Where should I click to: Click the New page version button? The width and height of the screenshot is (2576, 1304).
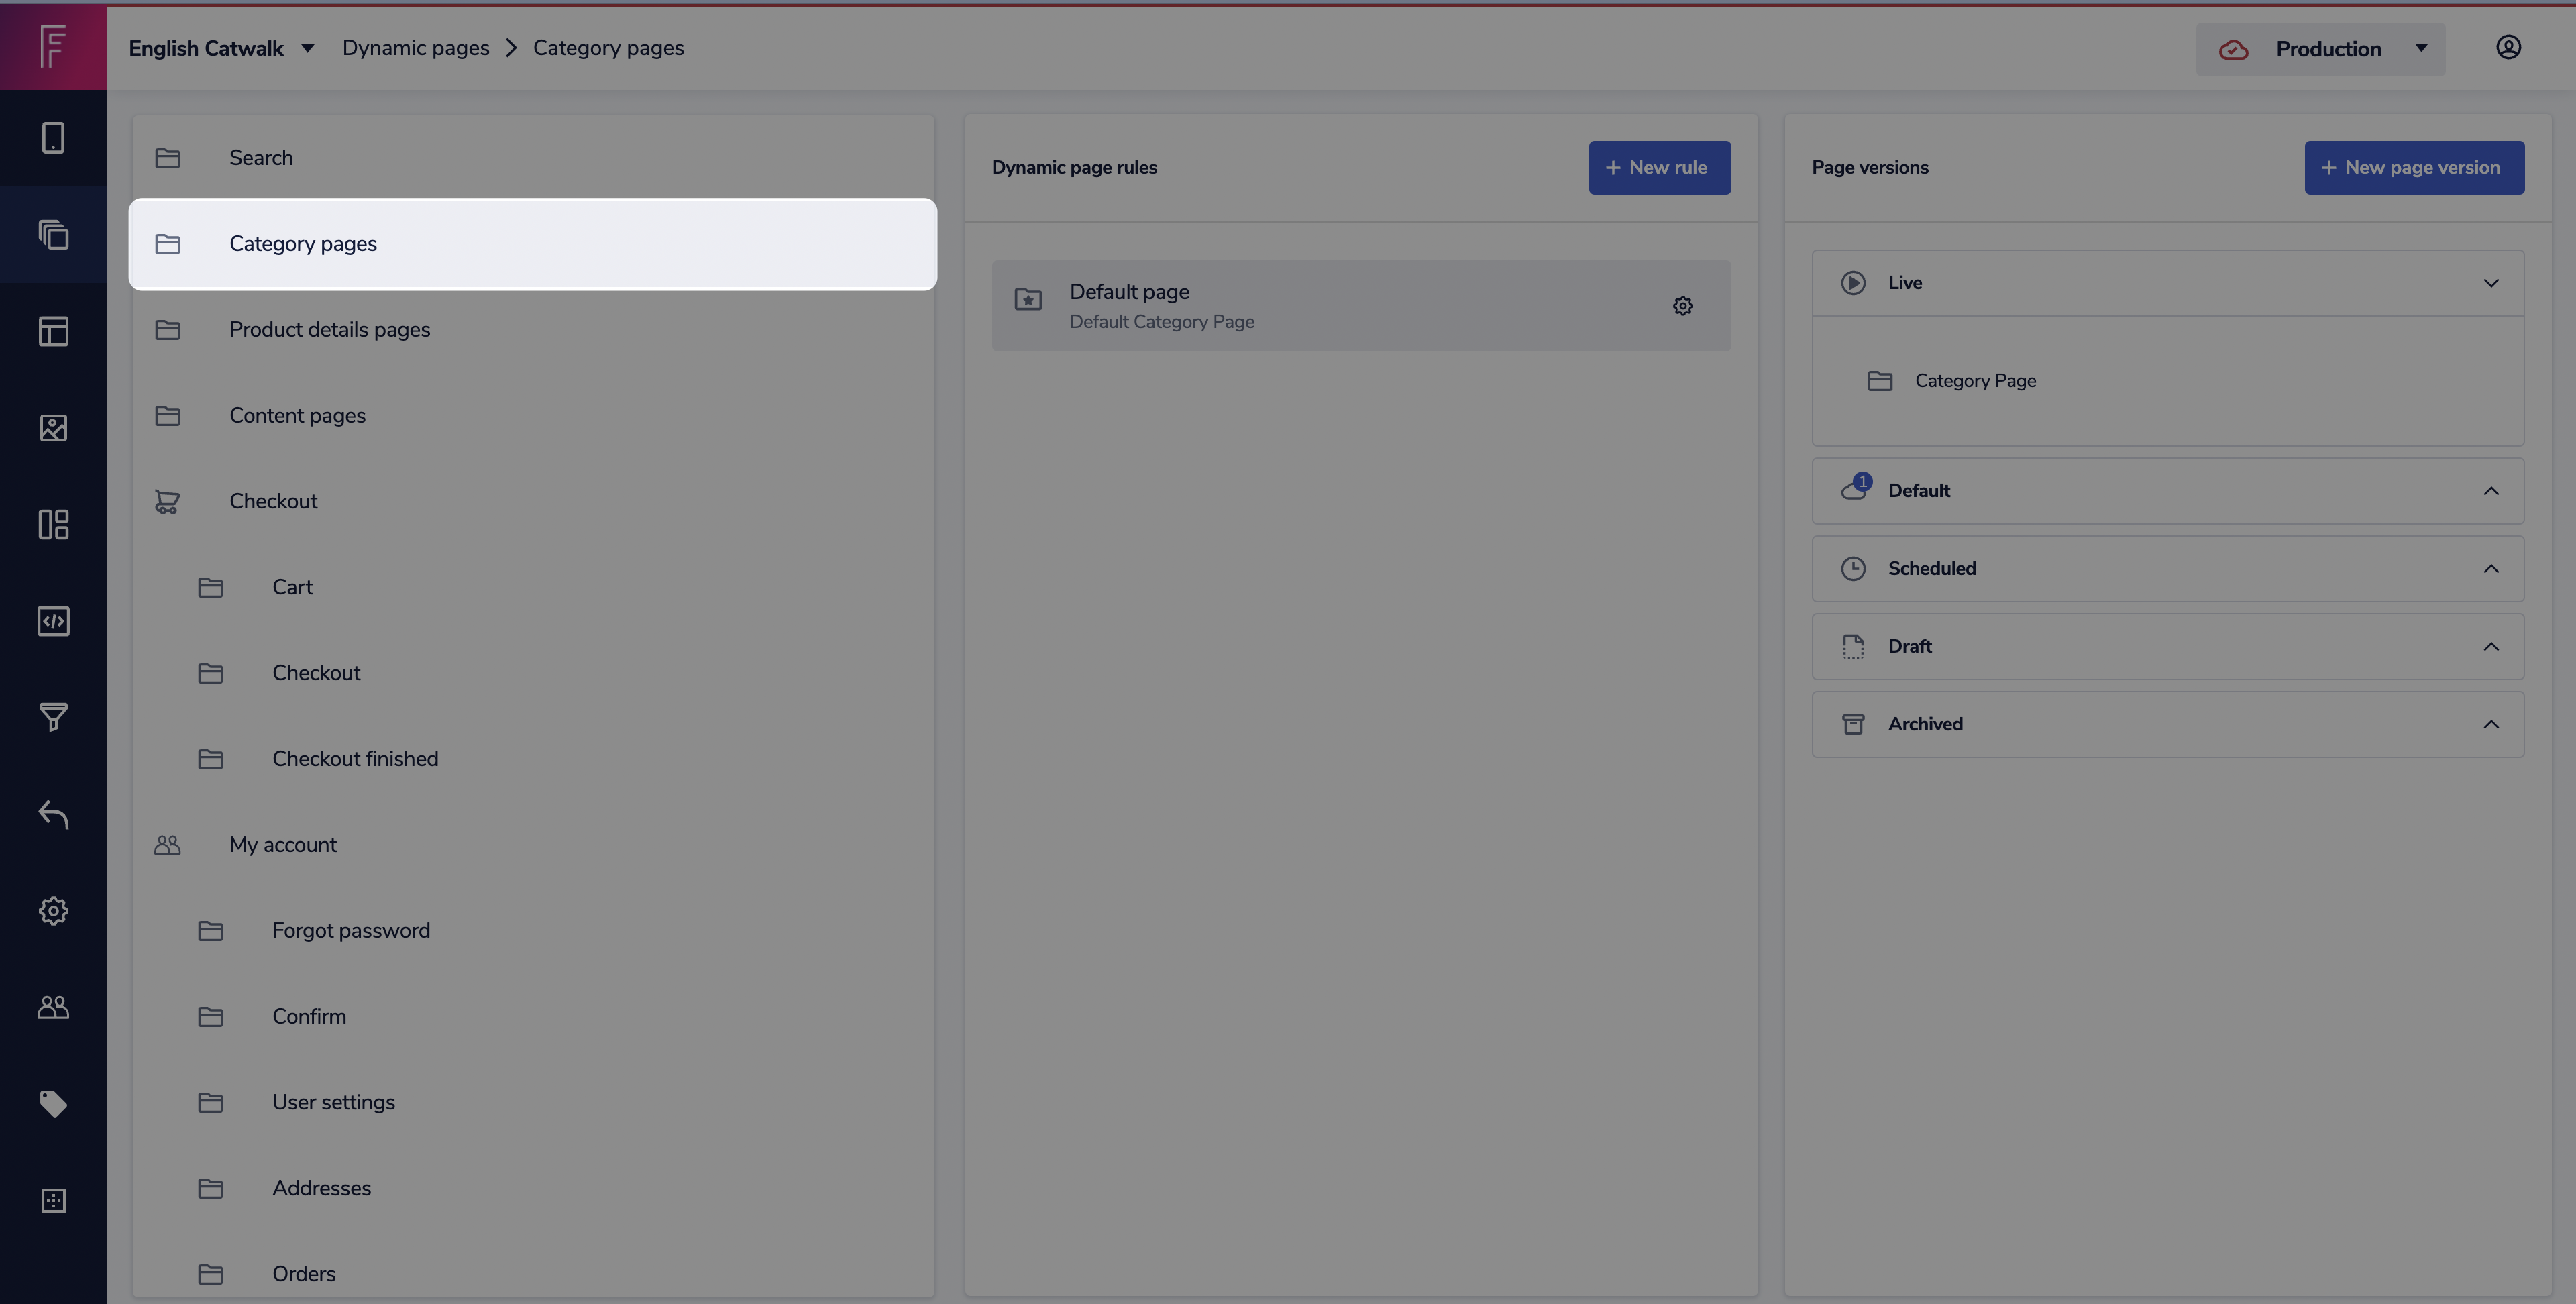click(x=2413, y=167)
